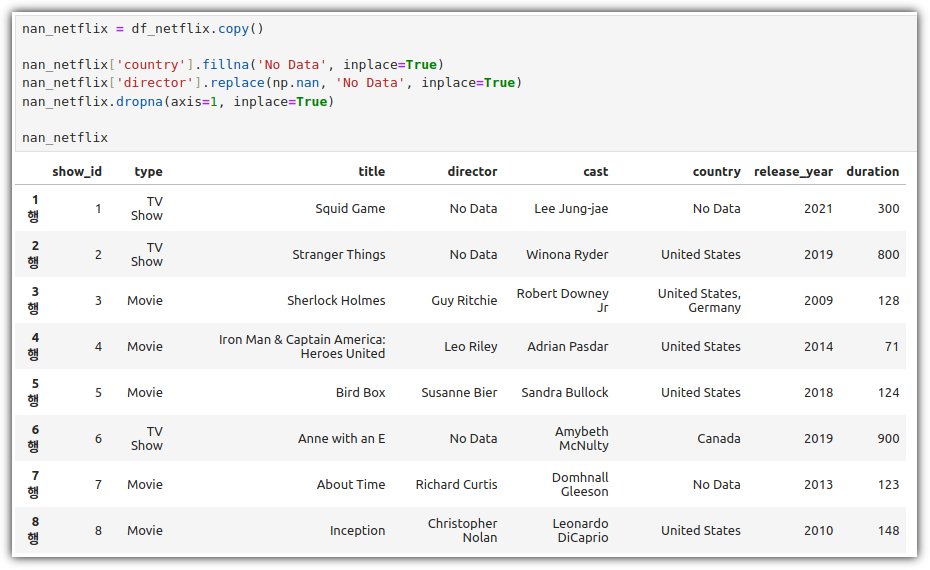Screen dimensions: 930x570
Task: Click duration value 123
Action: [888, 485]
